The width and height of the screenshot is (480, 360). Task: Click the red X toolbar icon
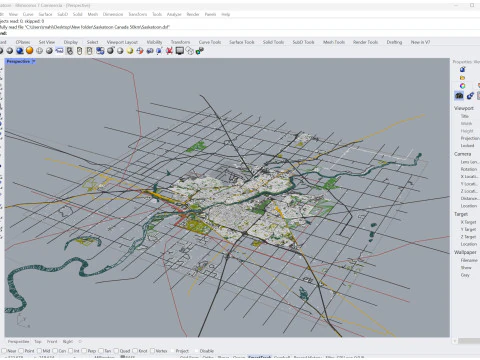[x=170, y=51]
